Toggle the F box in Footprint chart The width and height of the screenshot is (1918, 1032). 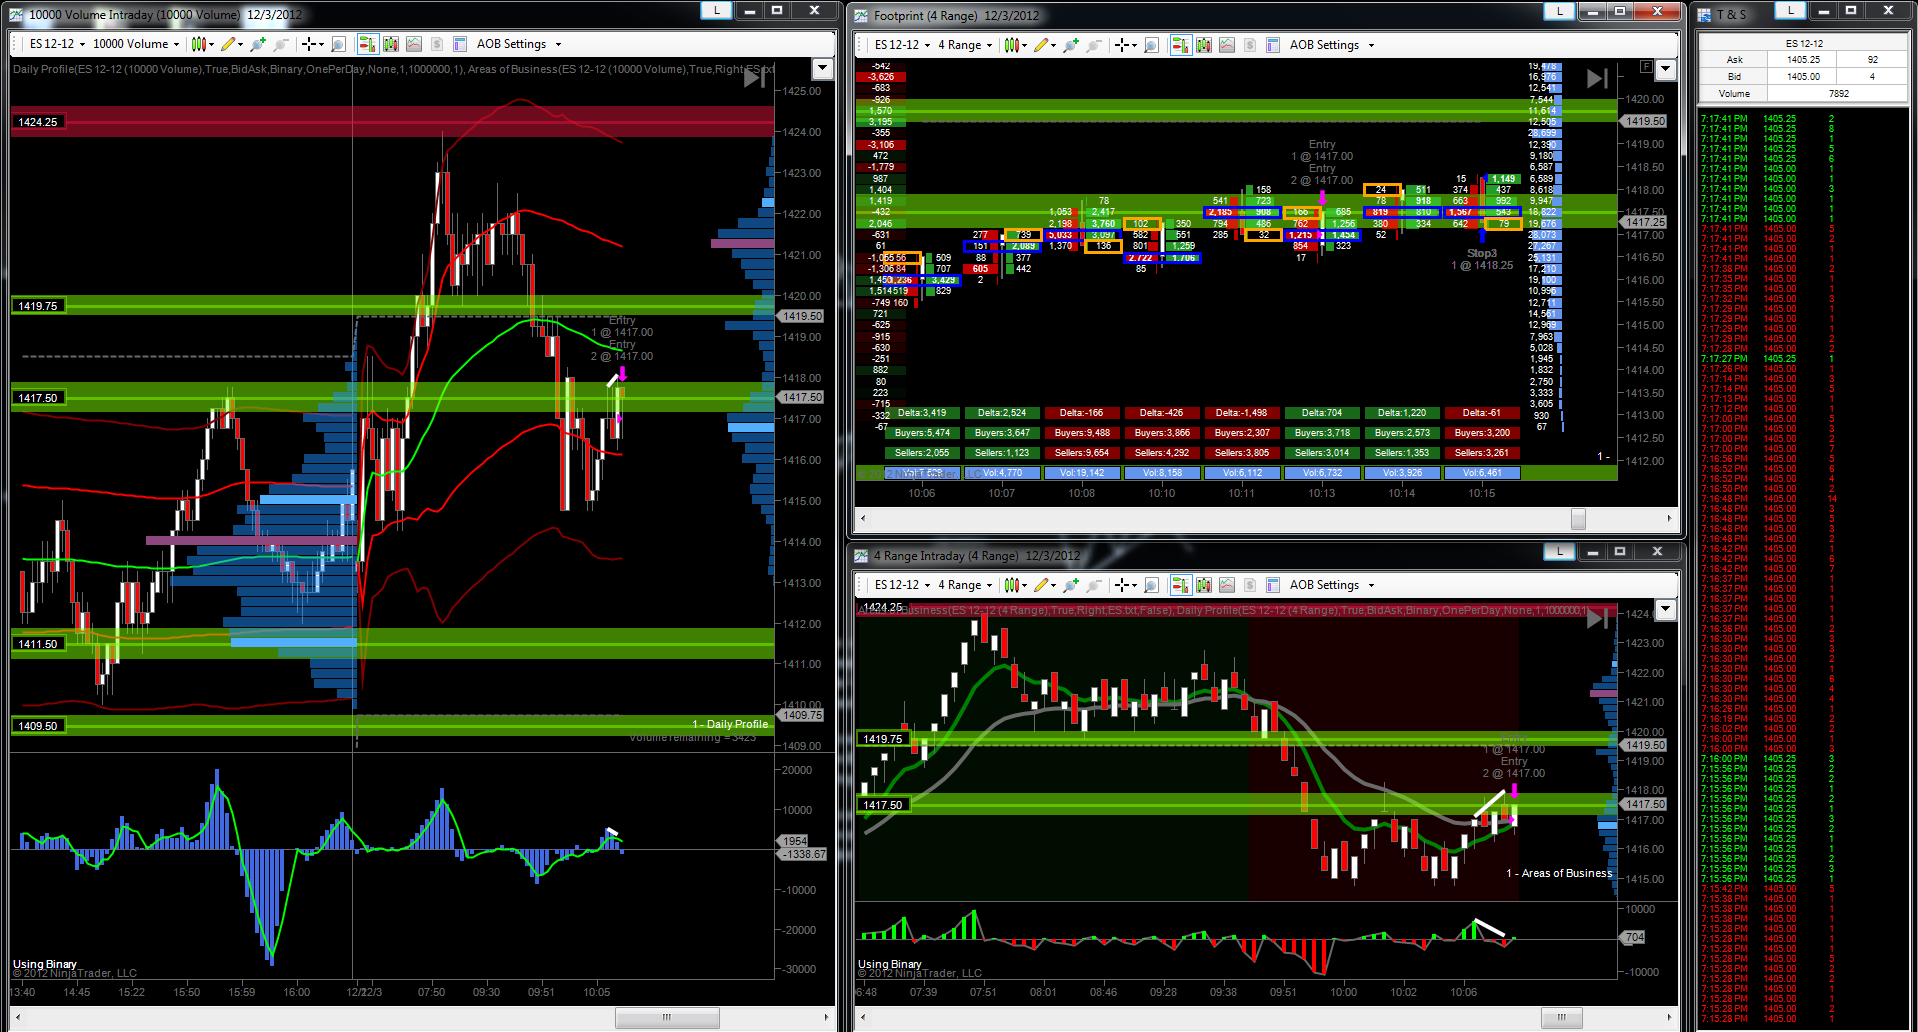pos(1645,66)
